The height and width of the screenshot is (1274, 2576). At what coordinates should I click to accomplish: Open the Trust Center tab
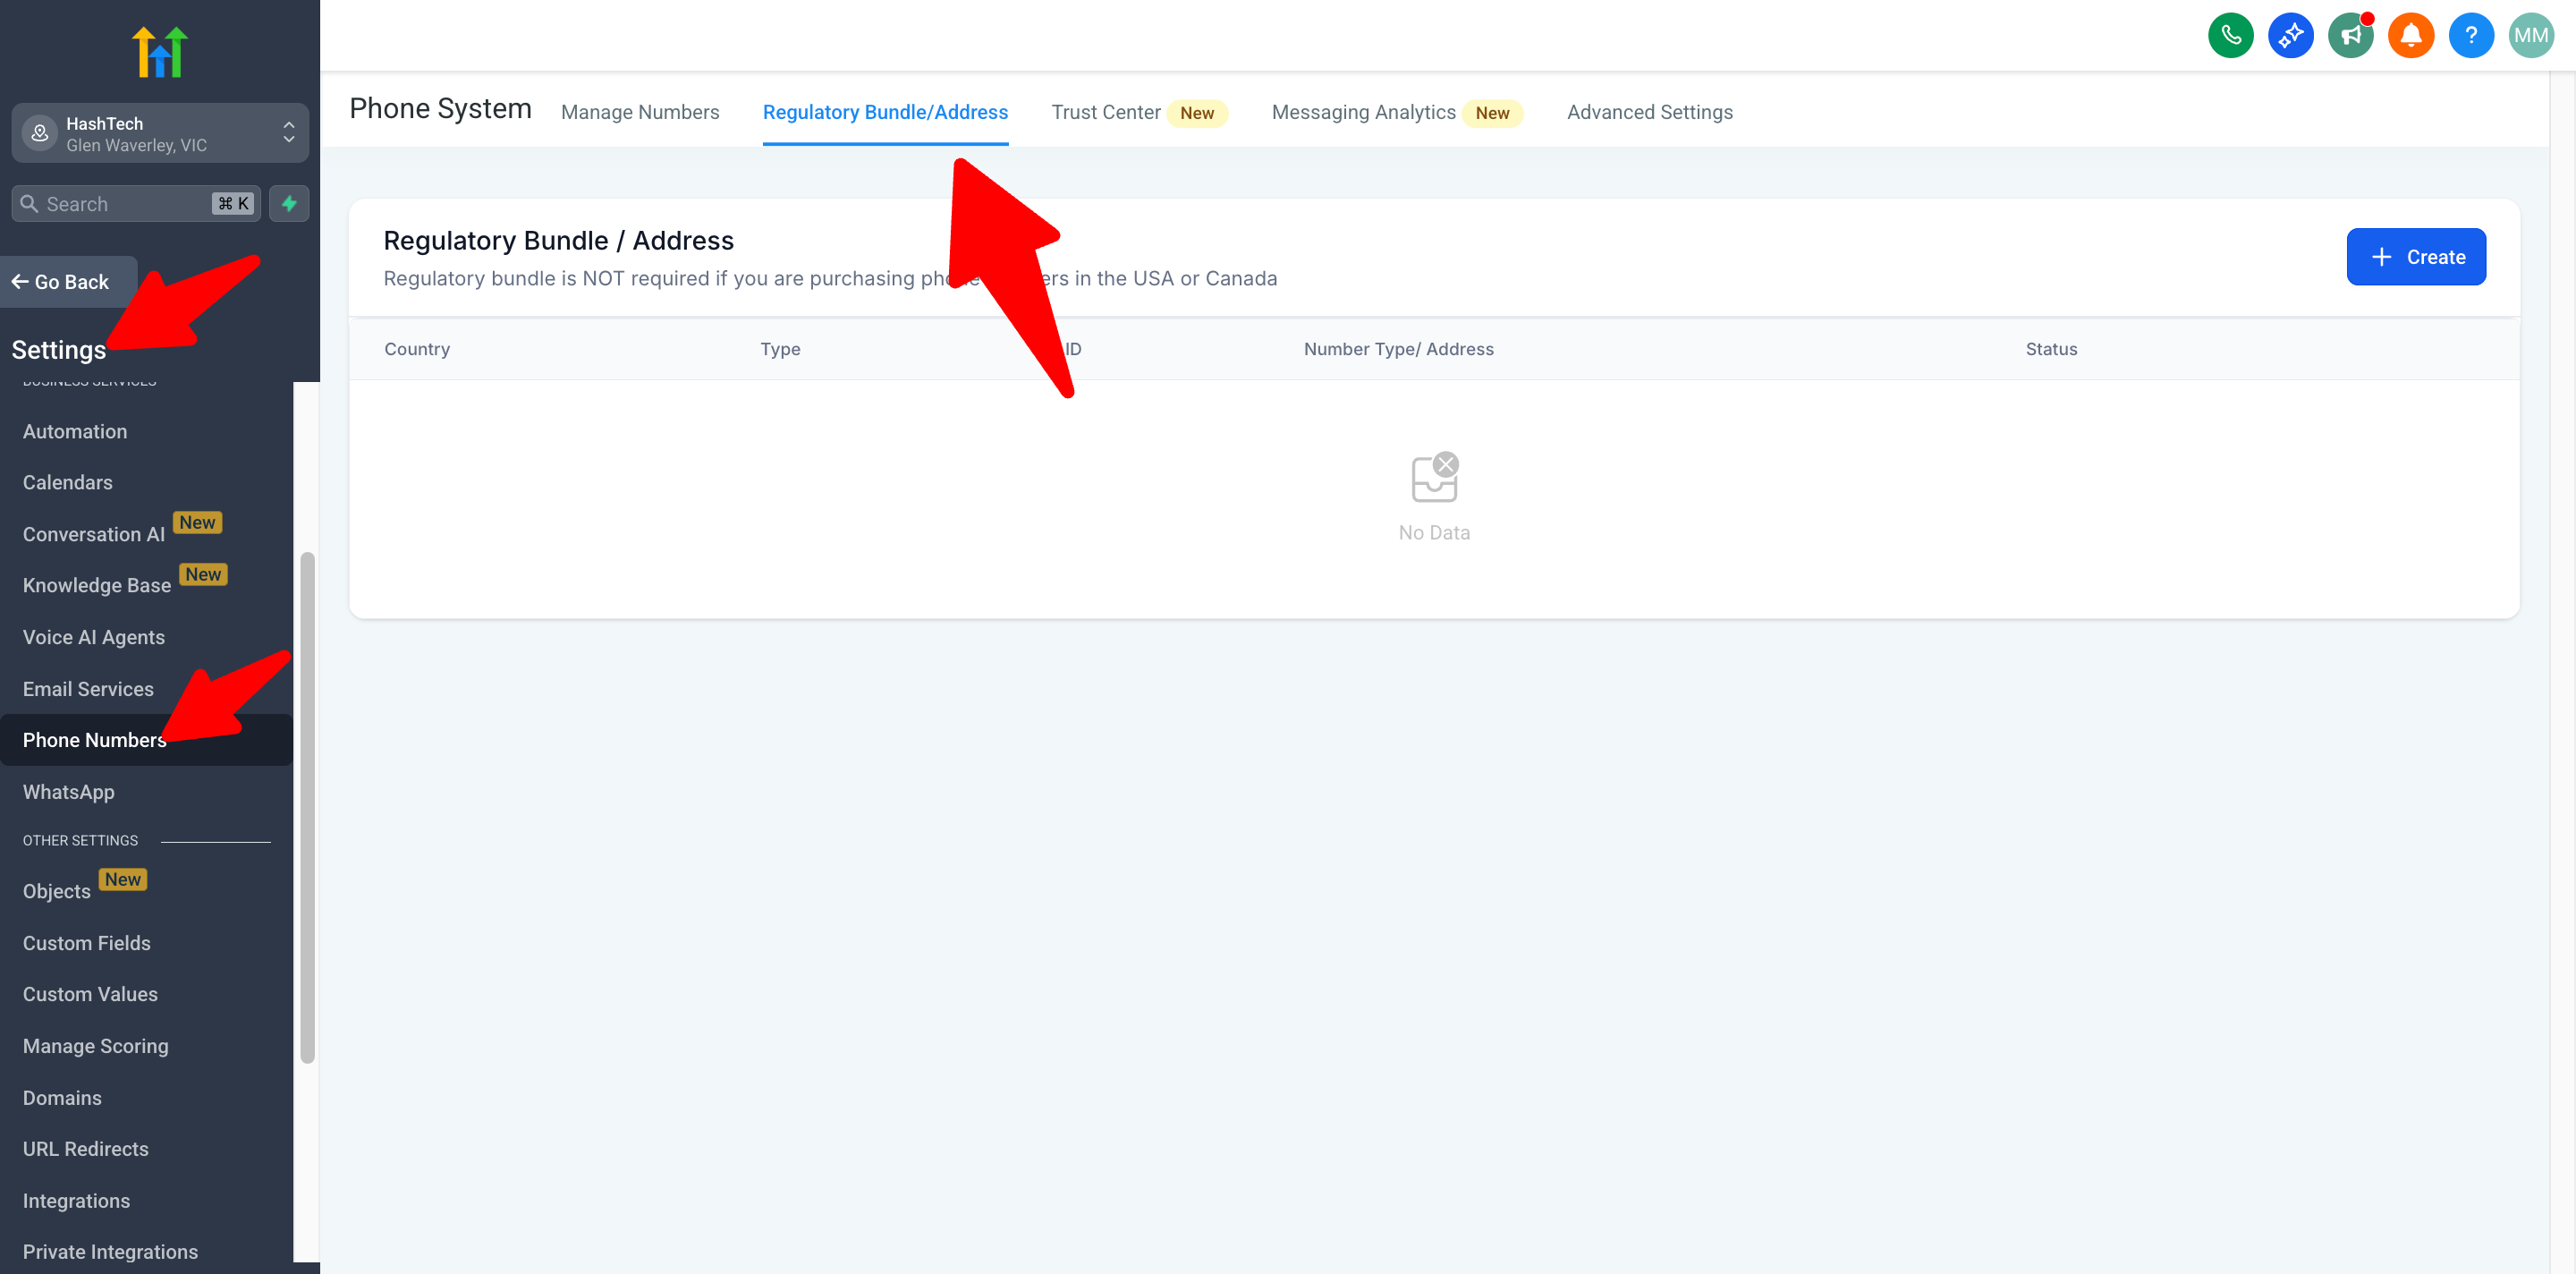coord(1105,112)
